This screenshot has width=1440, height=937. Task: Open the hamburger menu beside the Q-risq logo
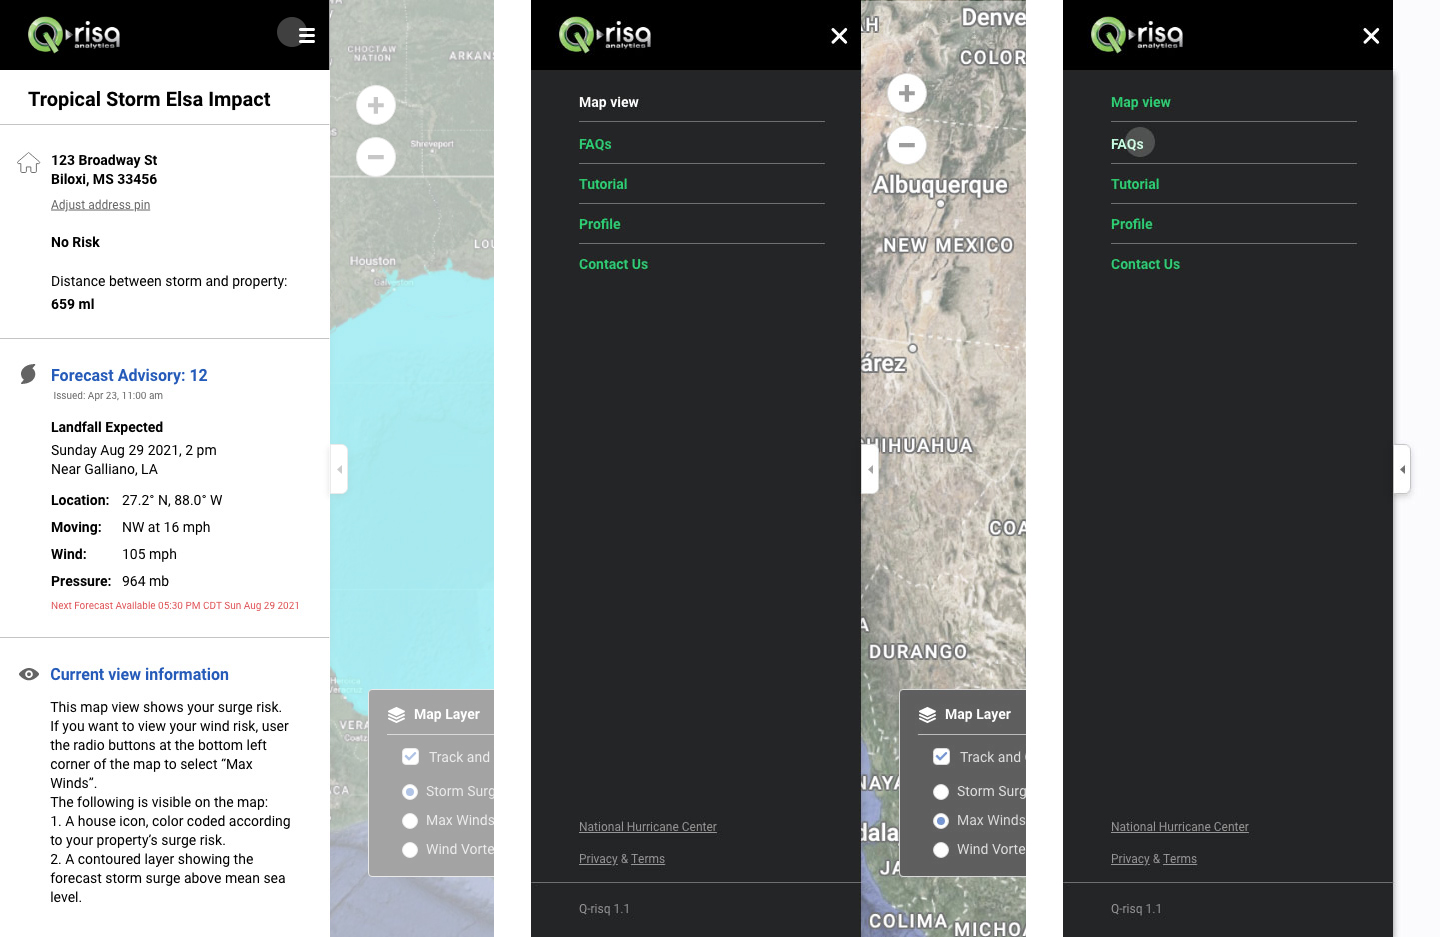click(306, 36)
